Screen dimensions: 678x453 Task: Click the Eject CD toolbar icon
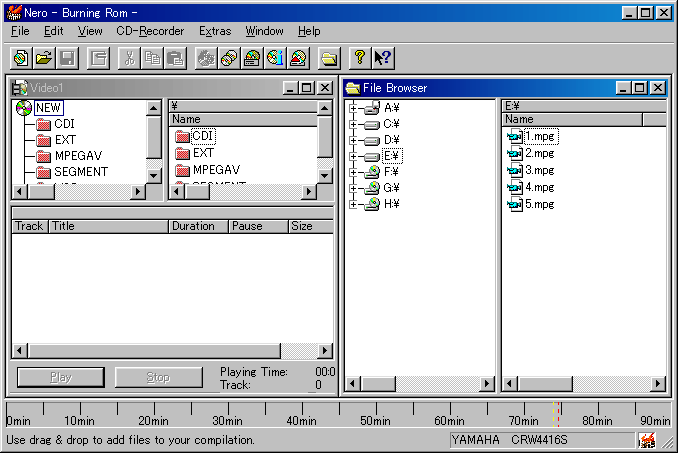[298, 58]
